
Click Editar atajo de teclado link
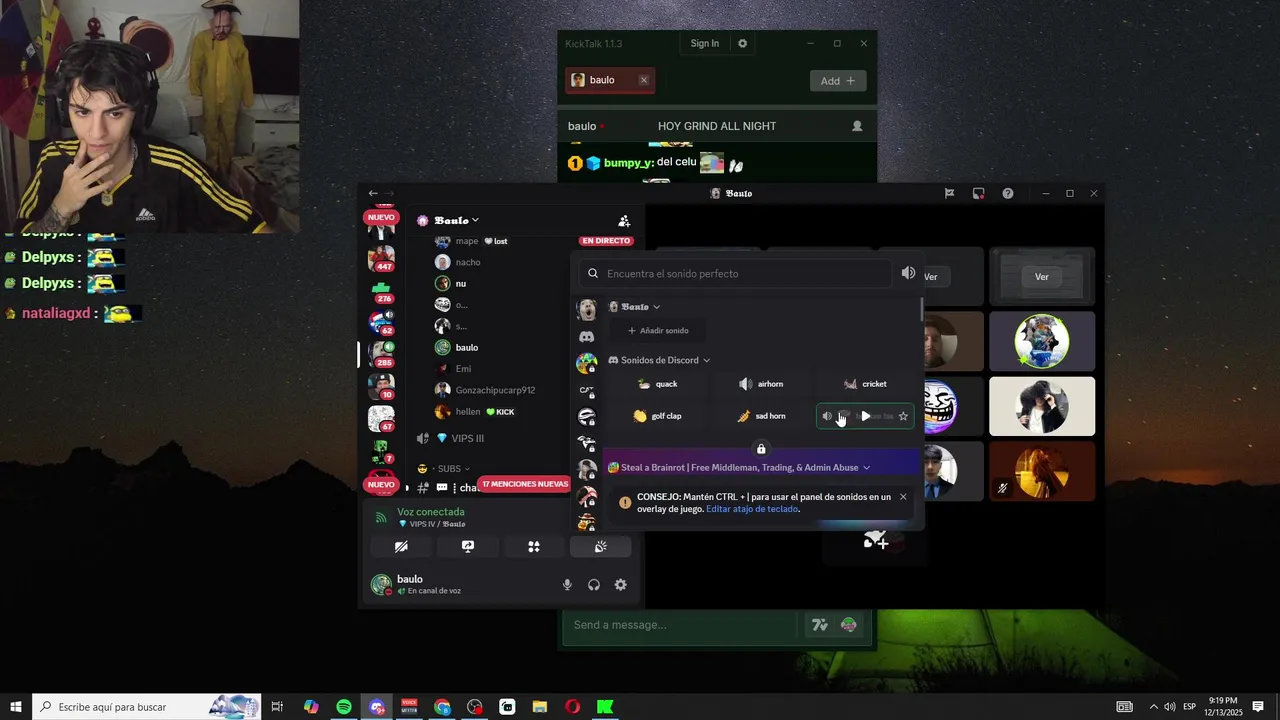(x=752, y=509)
